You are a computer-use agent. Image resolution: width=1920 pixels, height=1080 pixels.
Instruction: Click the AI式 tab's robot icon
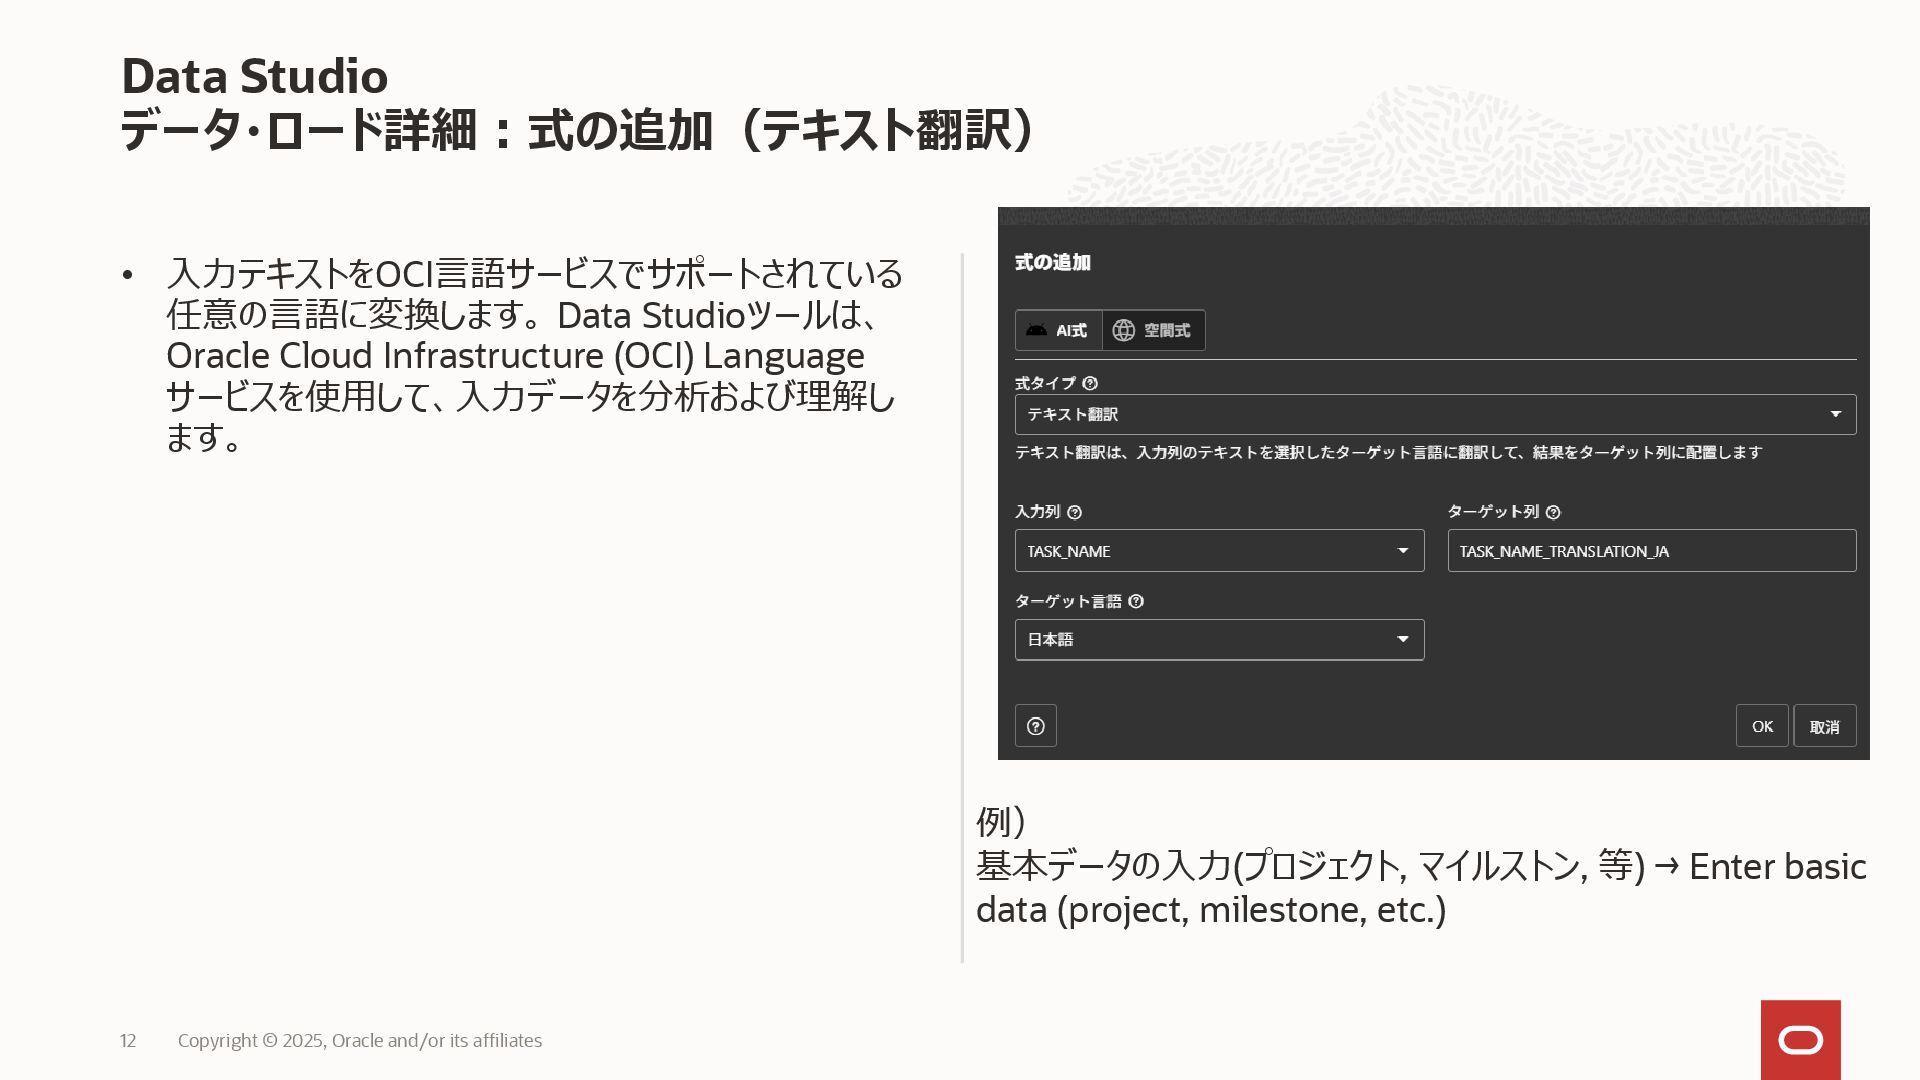point(1036,330)
